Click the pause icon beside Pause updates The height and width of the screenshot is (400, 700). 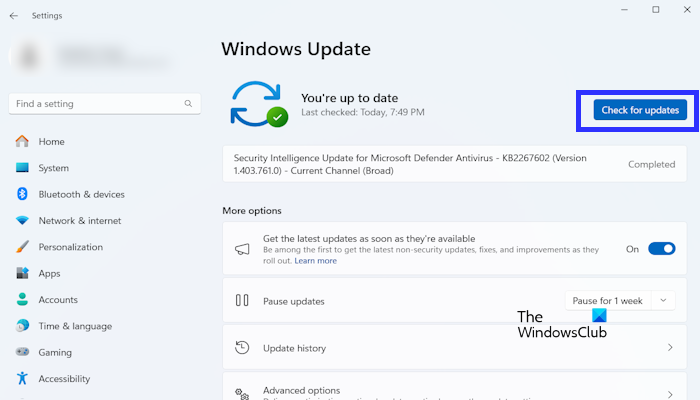coord(242,300)
